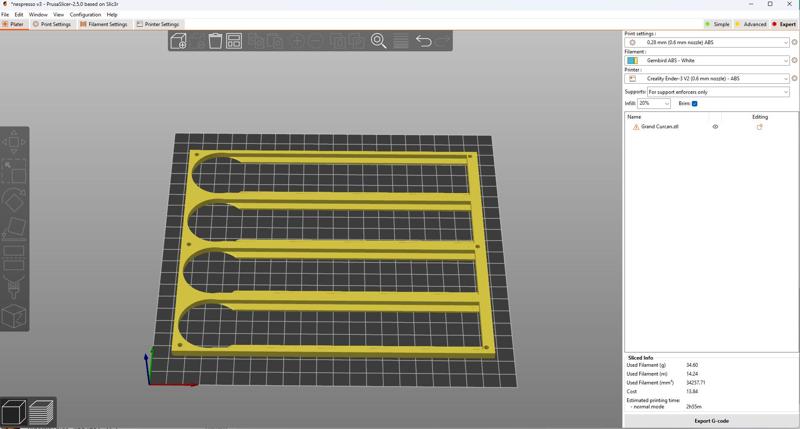Click the Editing column header
Viewport: 800px width, 429px height.
pos(760,117)
